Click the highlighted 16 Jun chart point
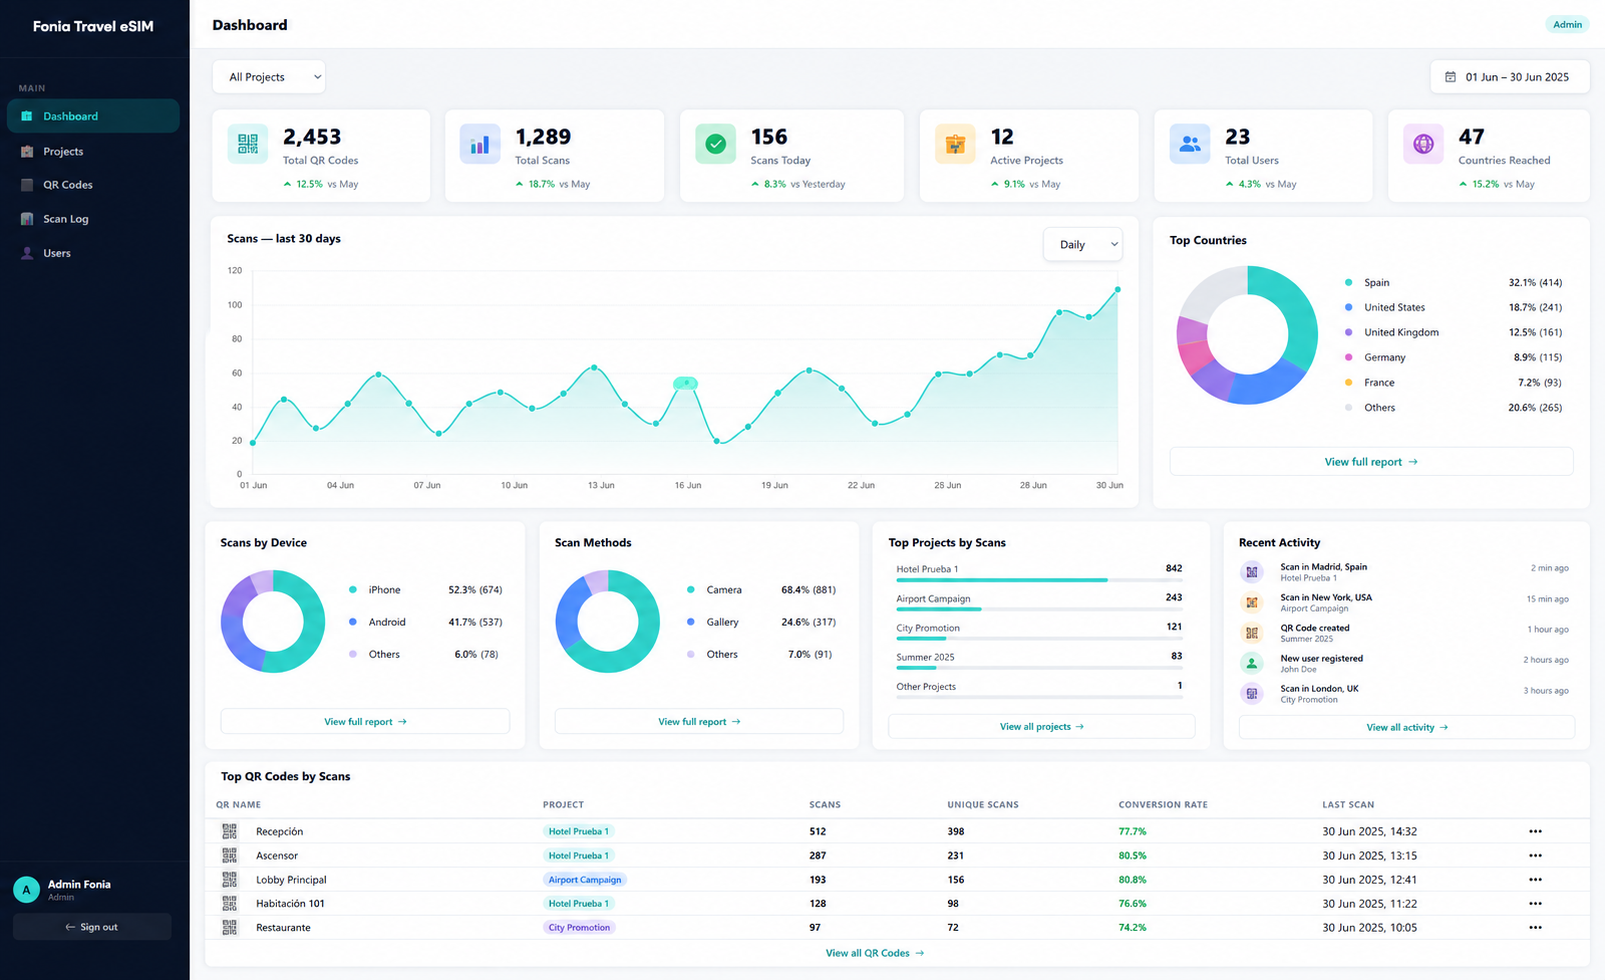Viewport: 1605px width, 980px height. [x=686, y=383]
